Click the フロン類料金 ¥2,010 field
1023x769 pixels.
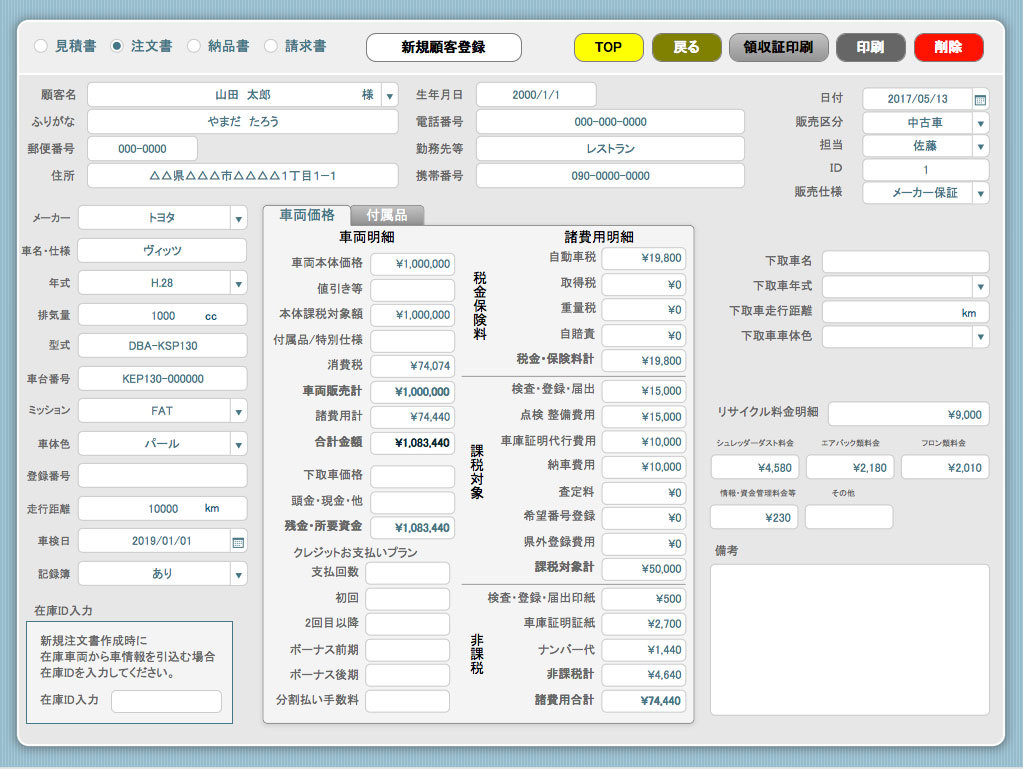coord(945,468)
